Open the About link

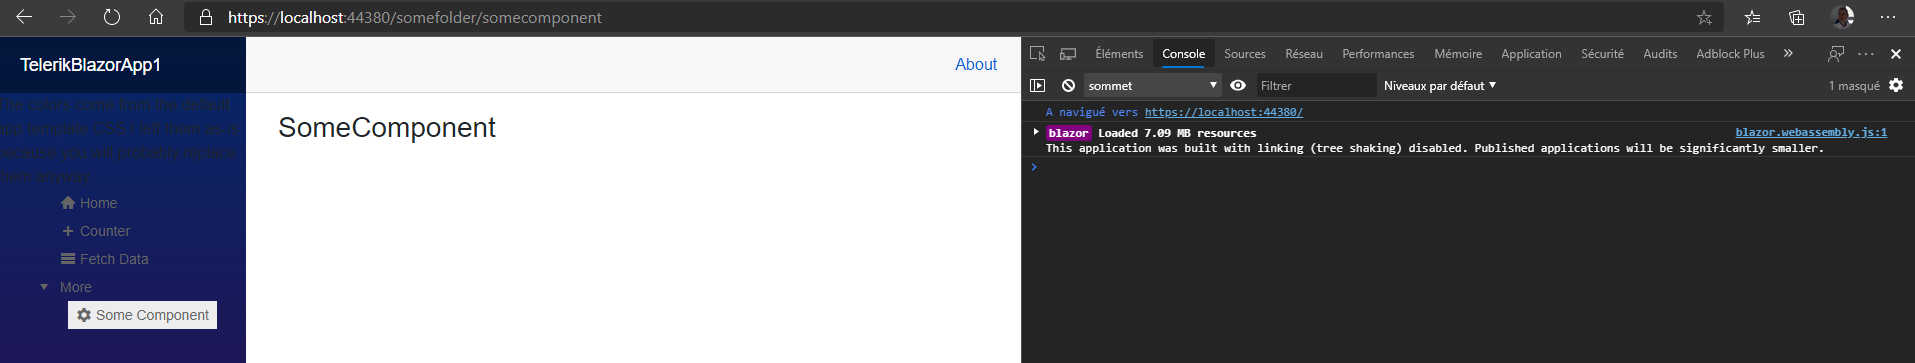(976, 65)
